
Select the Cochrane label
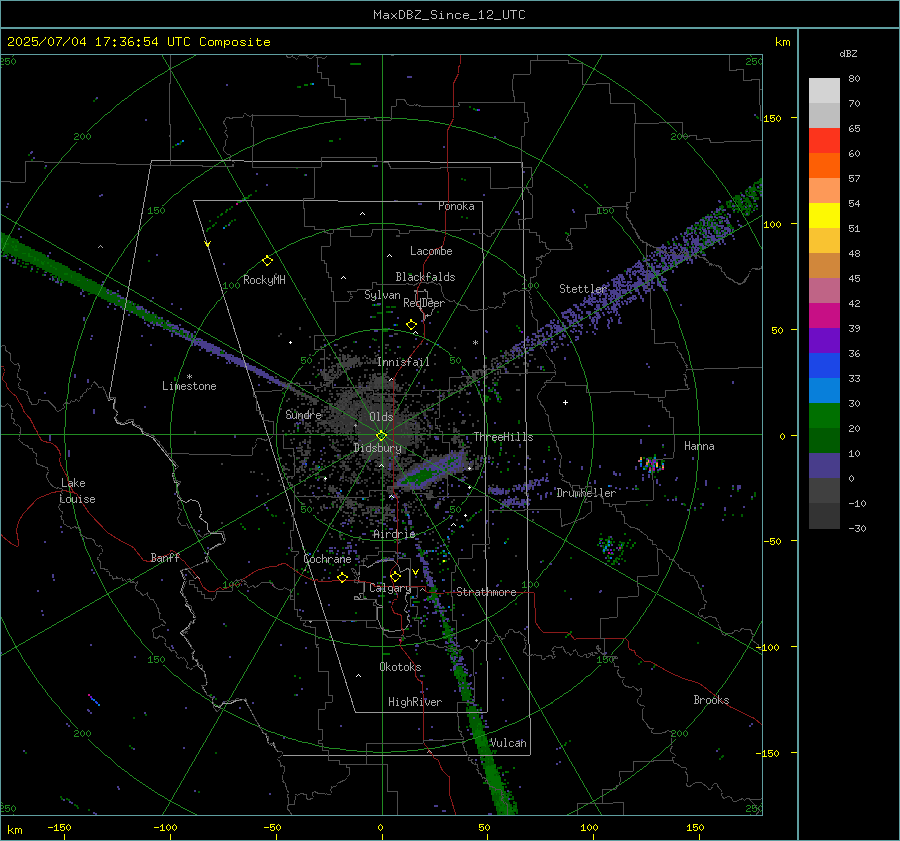coord(327,559)
